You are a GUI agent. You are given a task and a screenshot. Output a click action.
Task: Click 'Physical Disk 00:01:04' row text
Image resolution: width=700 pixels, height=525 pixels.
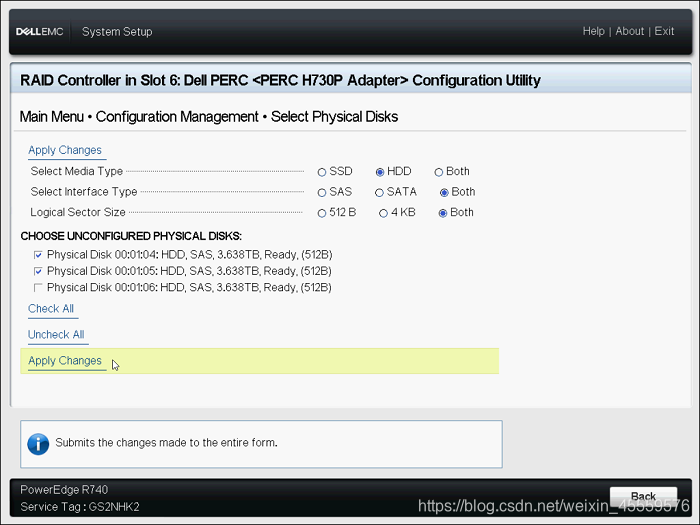[190, 254]
